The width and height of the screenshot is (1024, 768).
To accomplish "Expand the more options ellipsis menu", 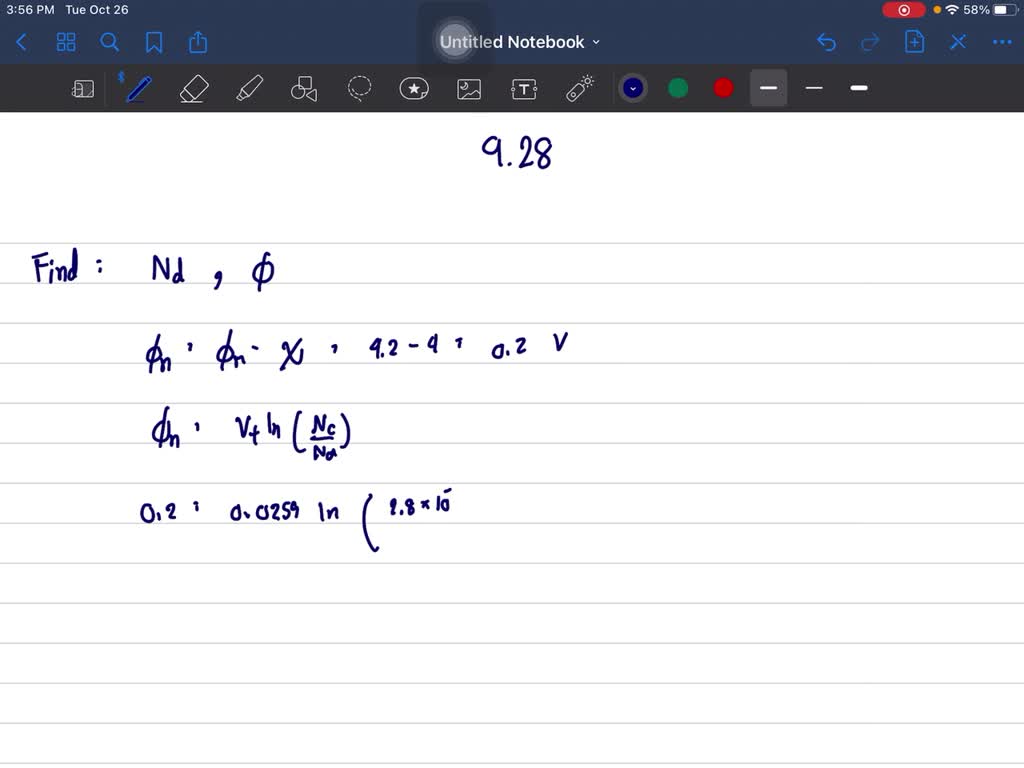I will 1001,42.
